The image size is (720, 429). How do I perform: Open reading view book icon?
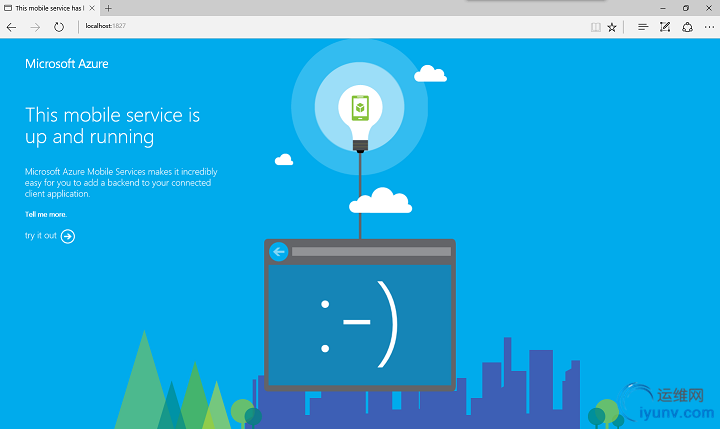pyautogui.click(x=596, y=28)
